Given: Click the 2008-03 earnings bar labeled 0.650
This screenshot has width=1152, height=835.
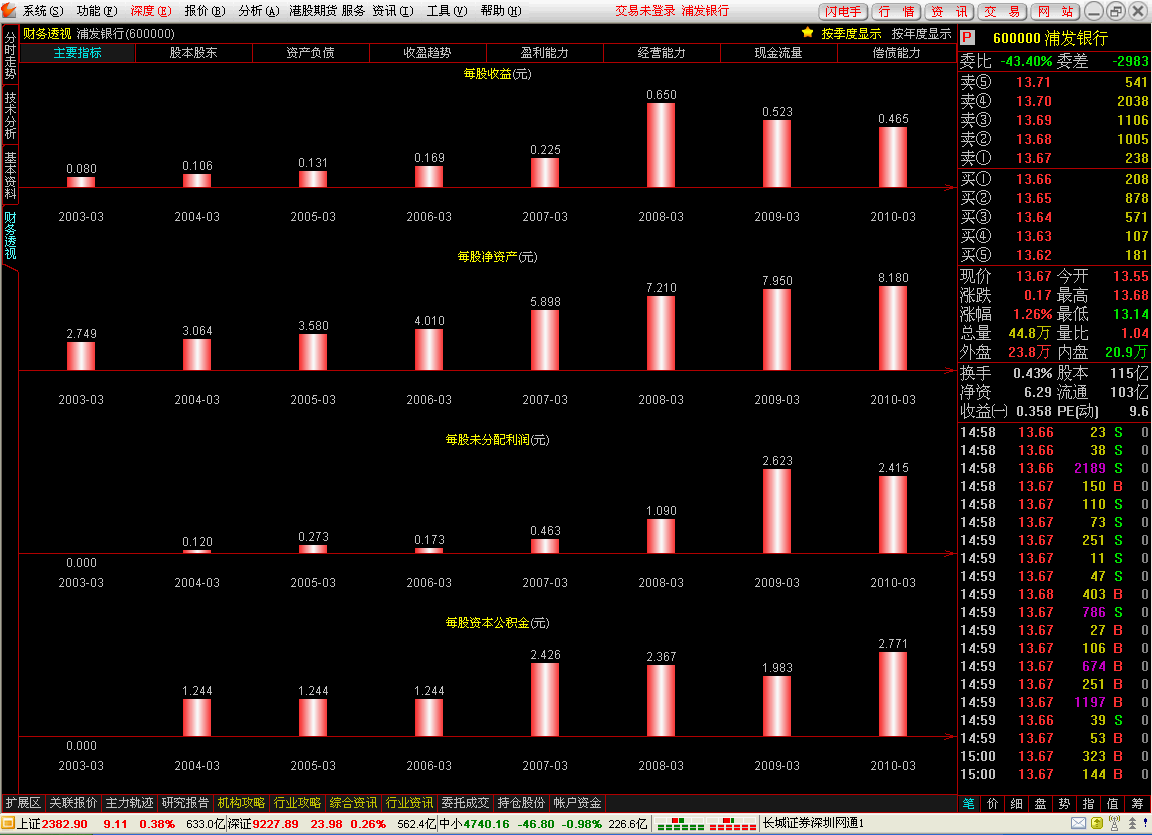Looking at the screenshot, I should [661, 145].
